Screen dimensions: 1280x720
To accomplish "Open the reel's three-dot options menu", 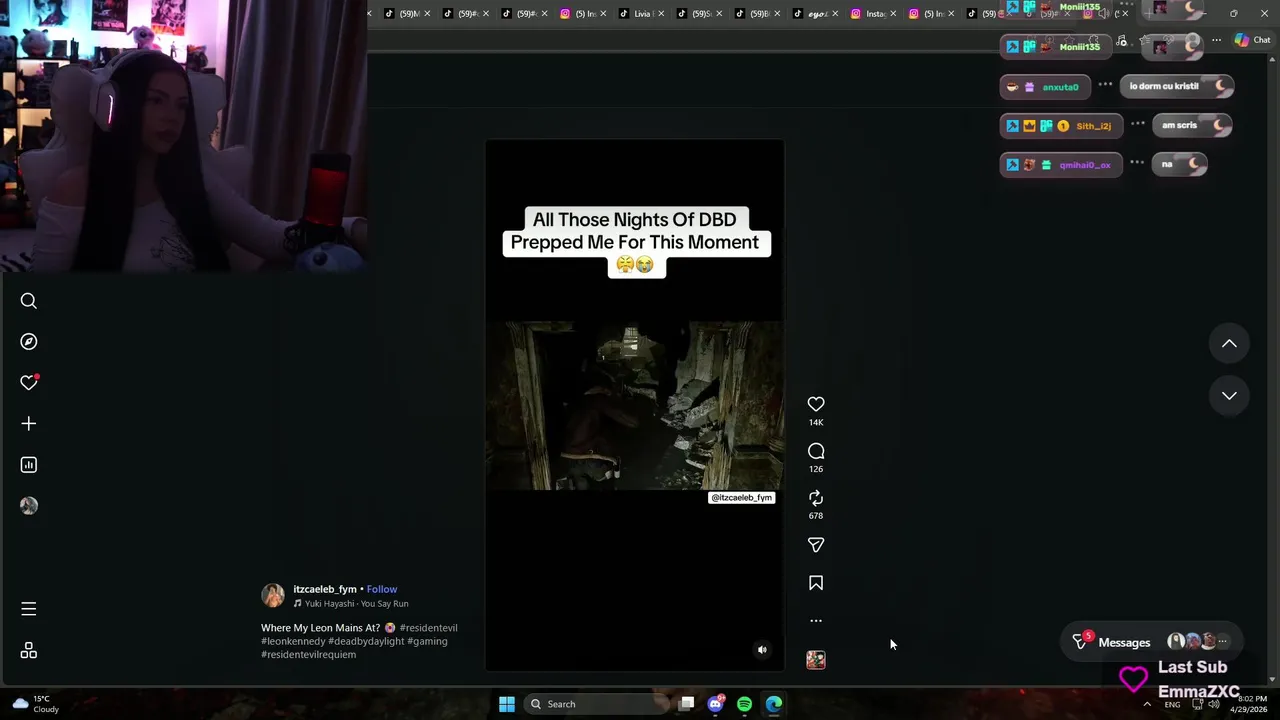I will coord(816,621).
